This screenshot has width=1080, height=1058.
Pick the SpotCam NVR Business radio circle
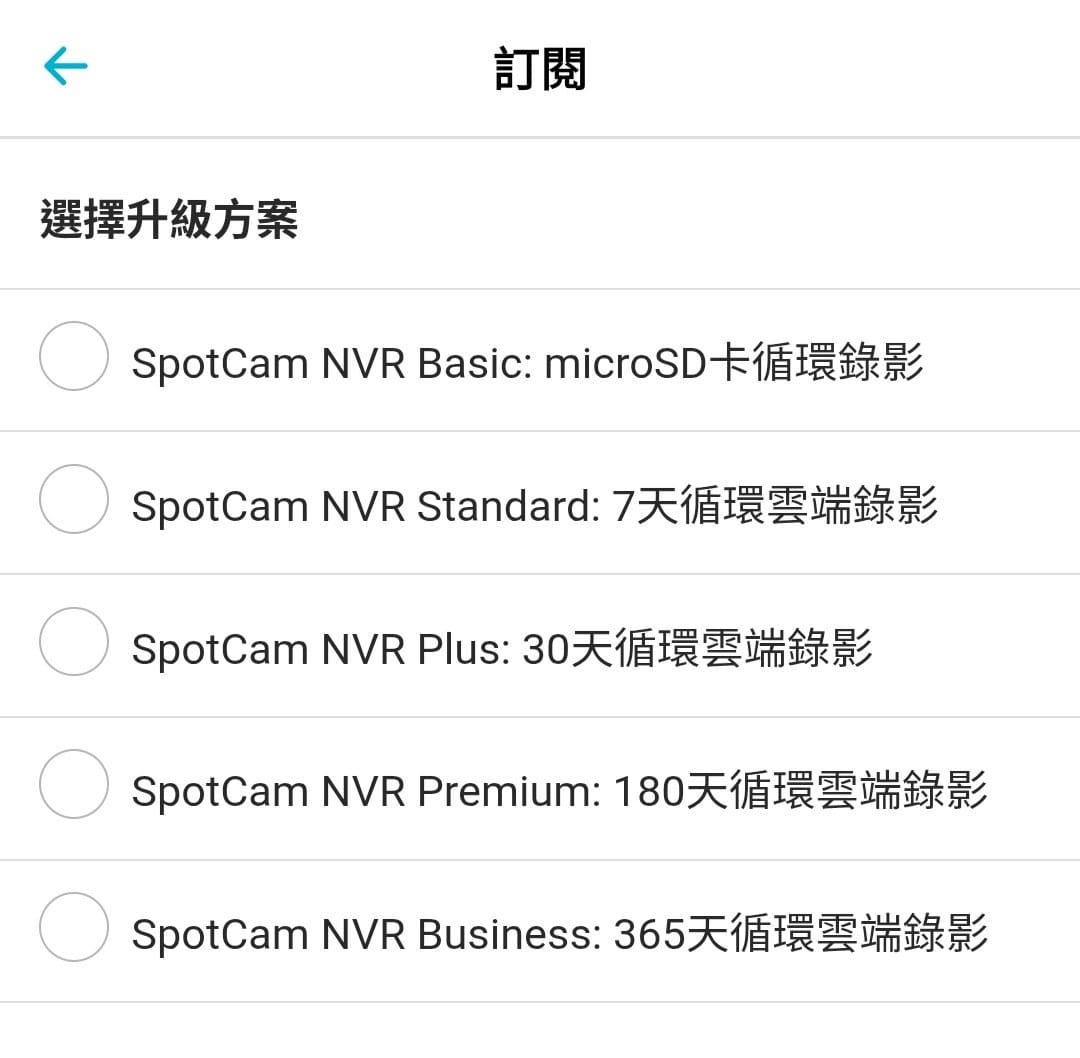tap(73, 928)
